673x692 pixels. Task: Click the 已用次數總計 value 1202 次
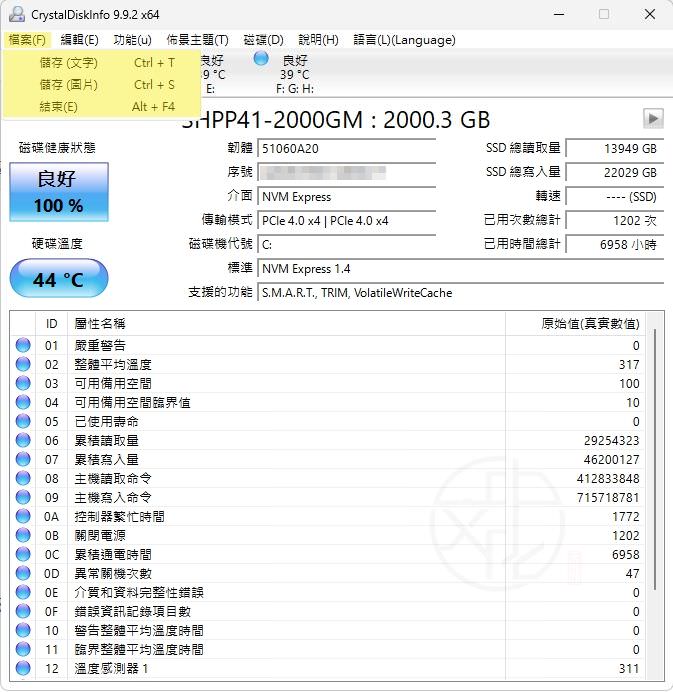point(615,220)
